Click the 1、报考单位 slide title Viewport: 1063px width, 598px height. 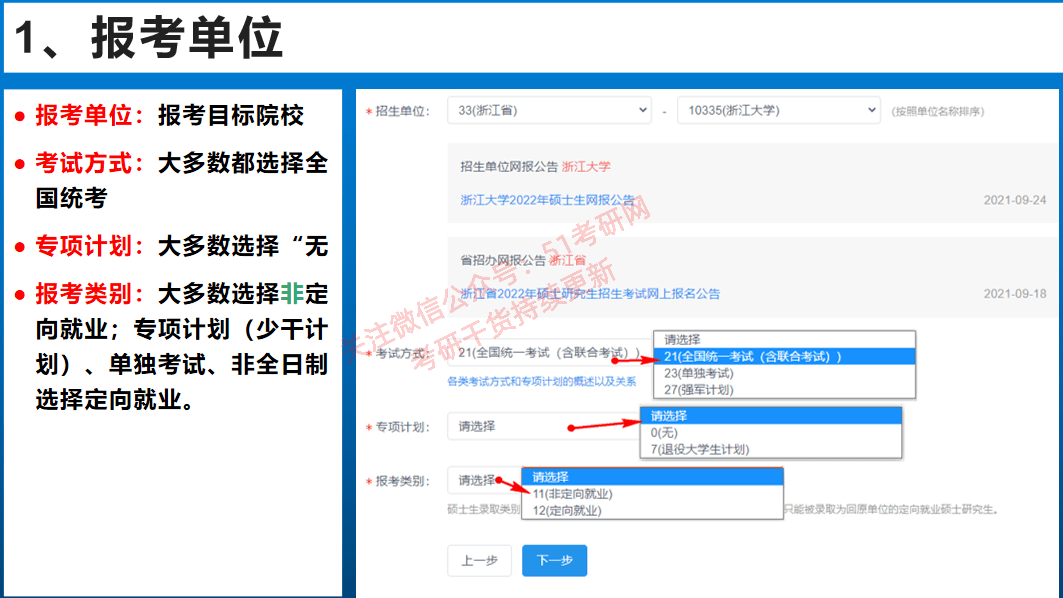[148, 37]
